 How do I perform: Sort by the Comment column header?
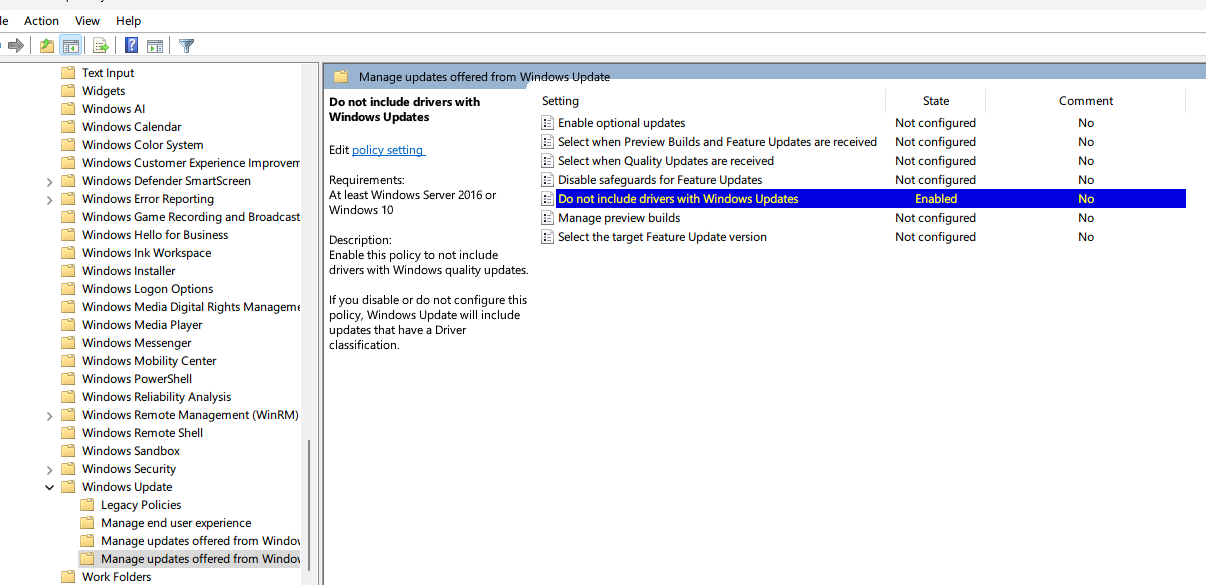coord(1086,101)
